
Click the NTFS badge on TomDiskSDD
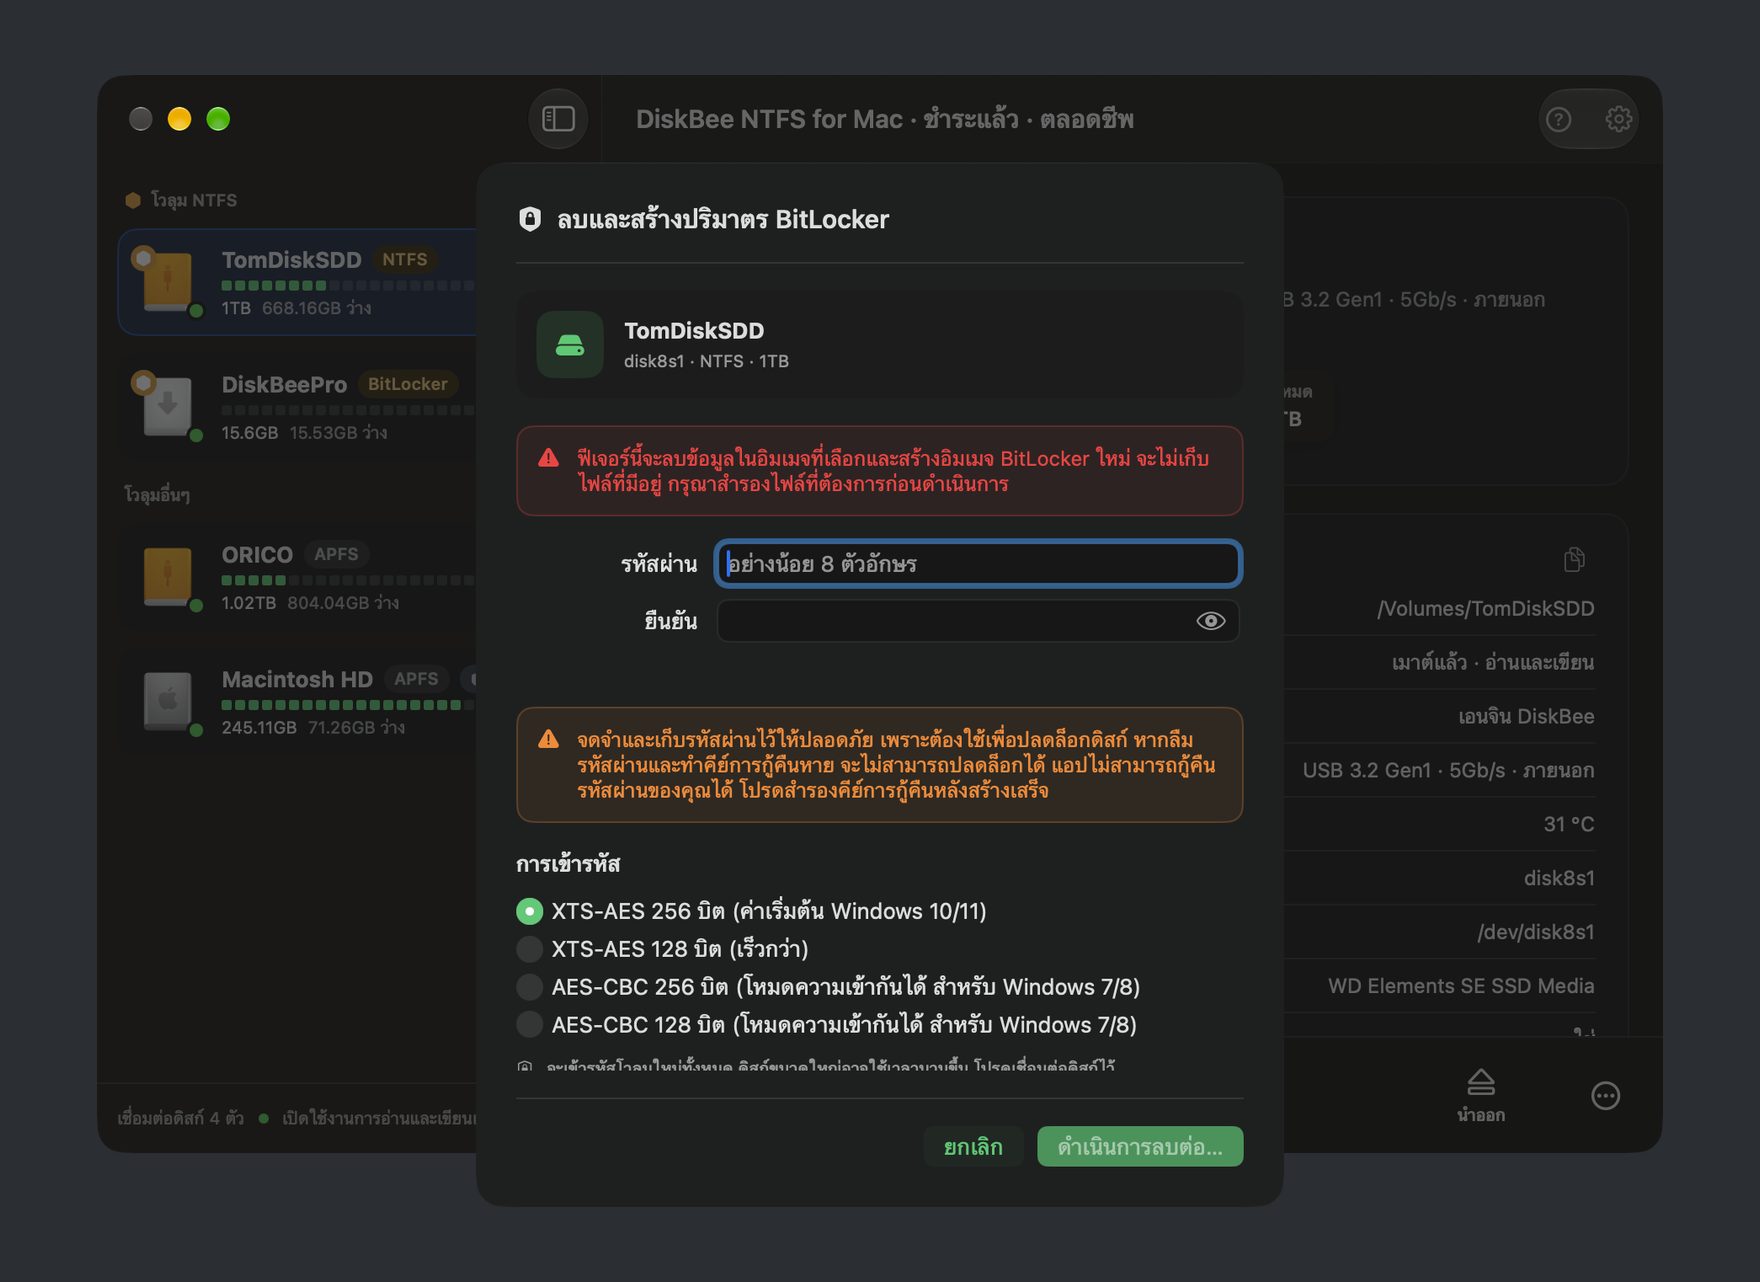[404, 259]
